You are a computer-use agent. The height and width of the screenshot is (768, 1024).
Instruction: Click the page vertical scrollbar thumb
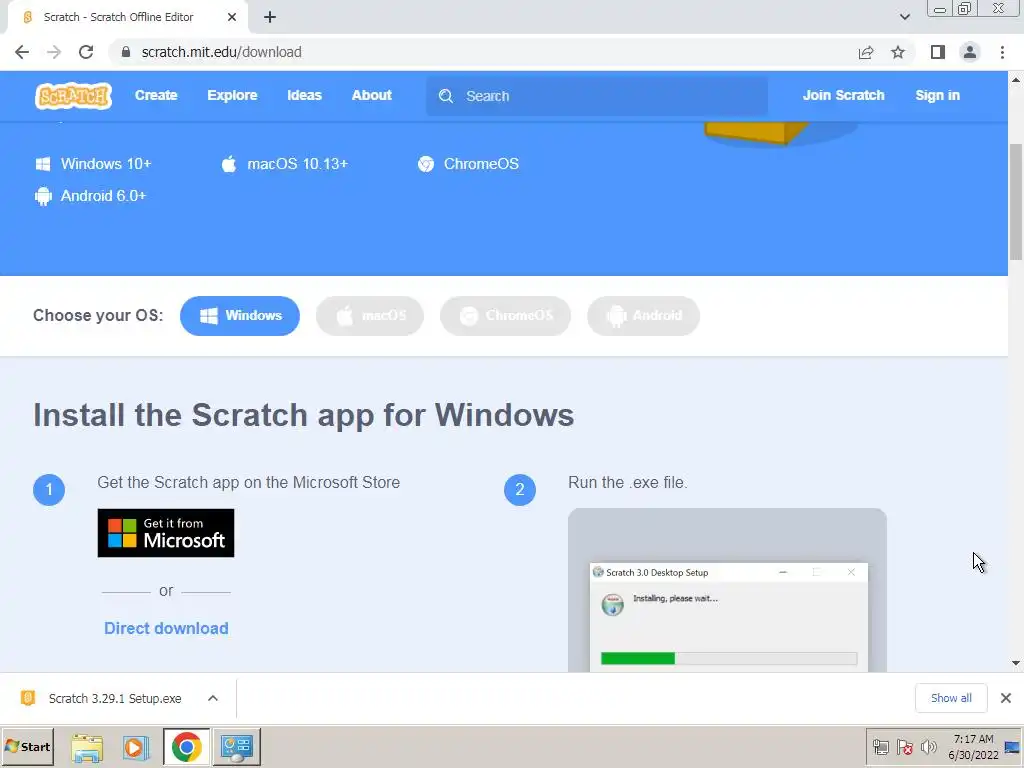coord(1016,202)
